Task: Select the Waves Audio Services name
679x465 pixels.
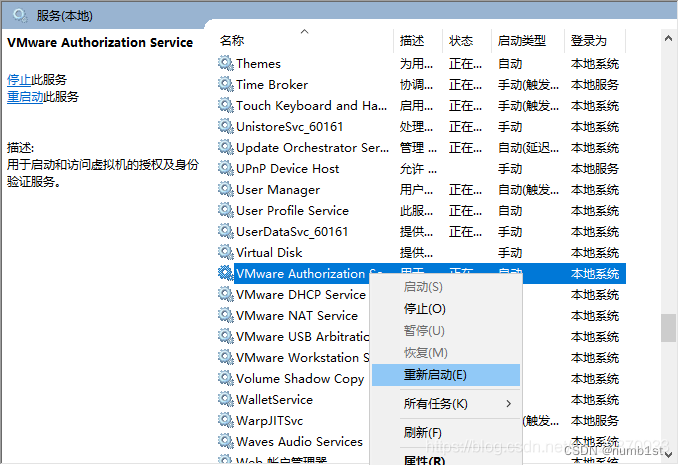Action: (299, 442)
